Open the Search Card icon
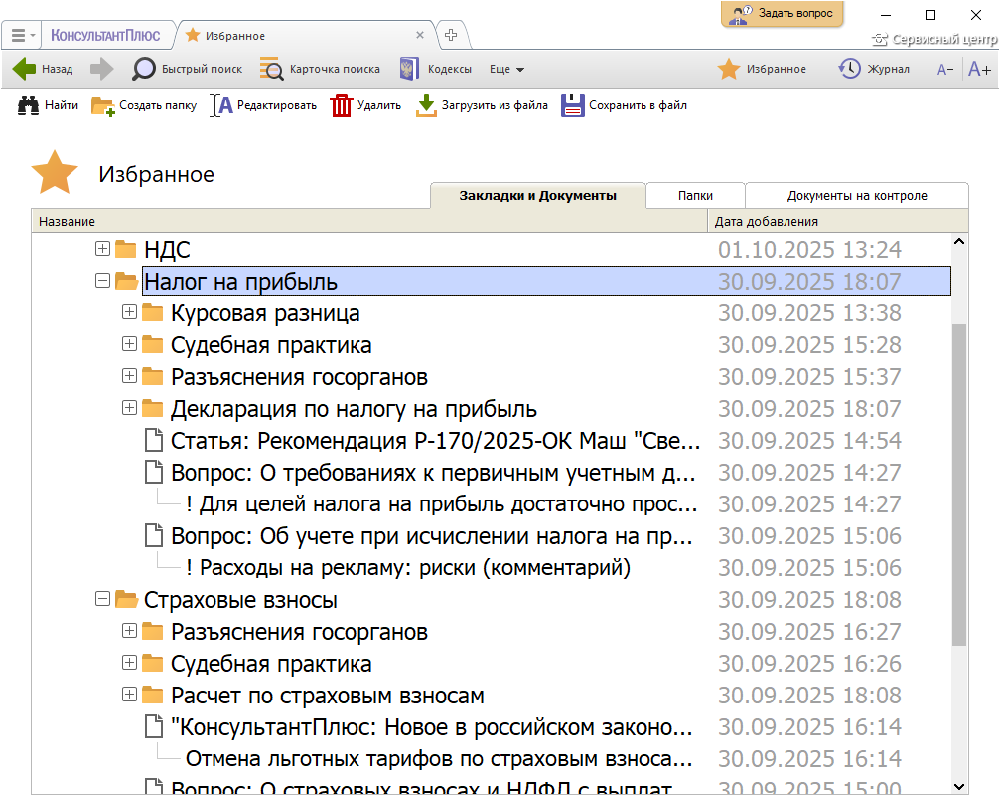 pos(271,69)
